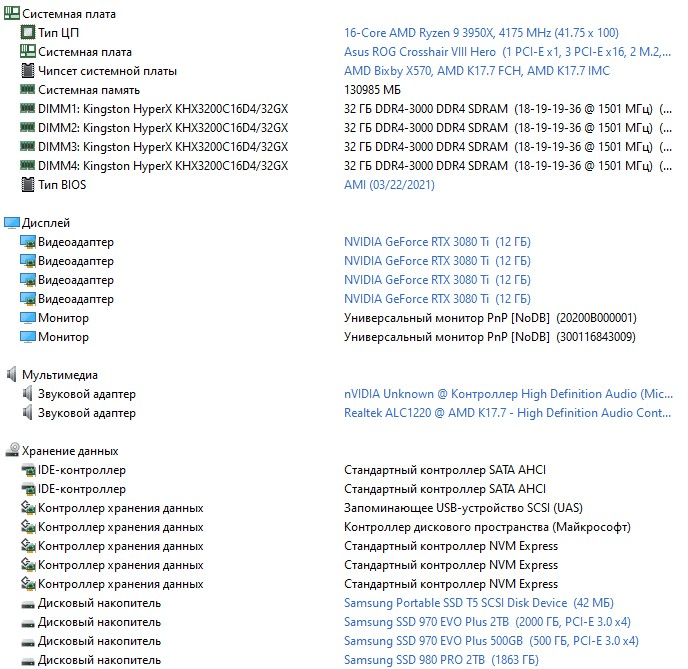Select the Тип BIOS row label
Viewport: 688px width, 669px height.
[x=62, y=185]
